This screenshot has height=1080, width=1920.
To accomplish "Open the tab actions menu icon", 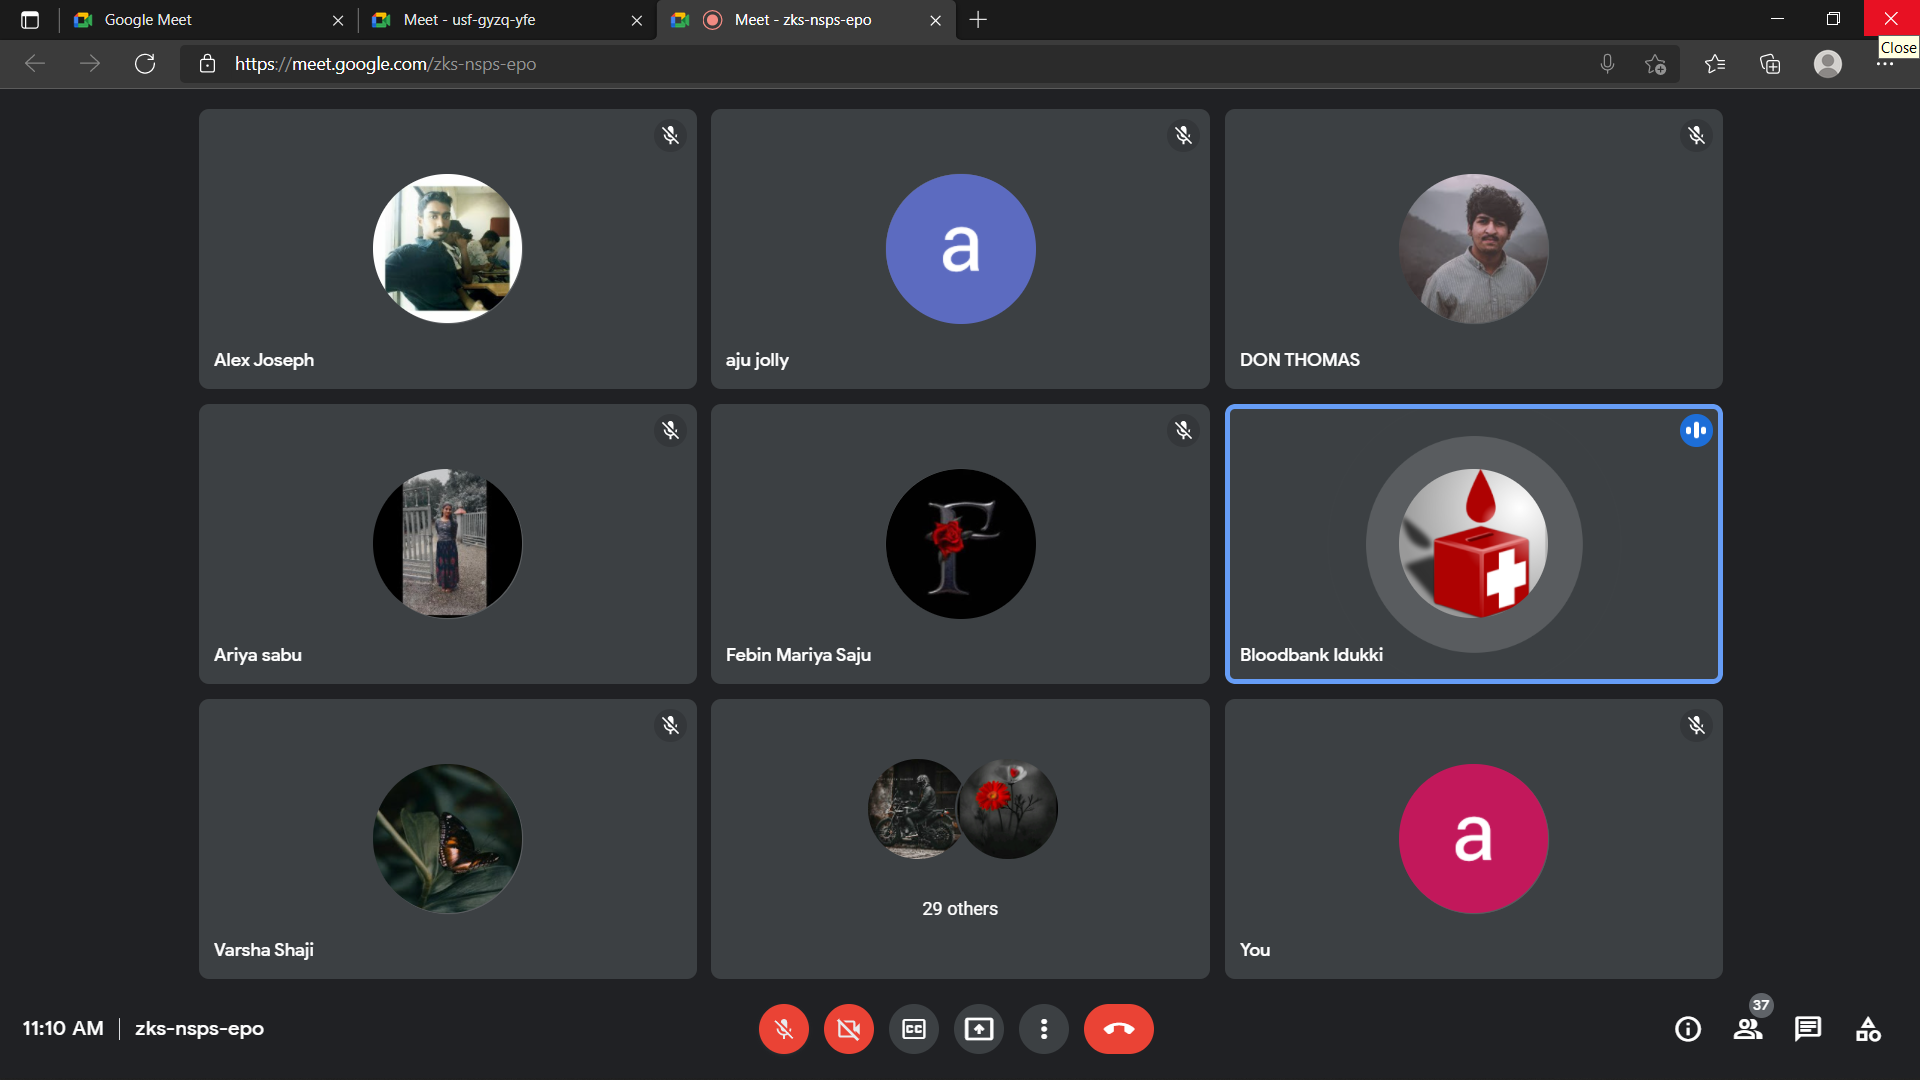I will point(30,20).
